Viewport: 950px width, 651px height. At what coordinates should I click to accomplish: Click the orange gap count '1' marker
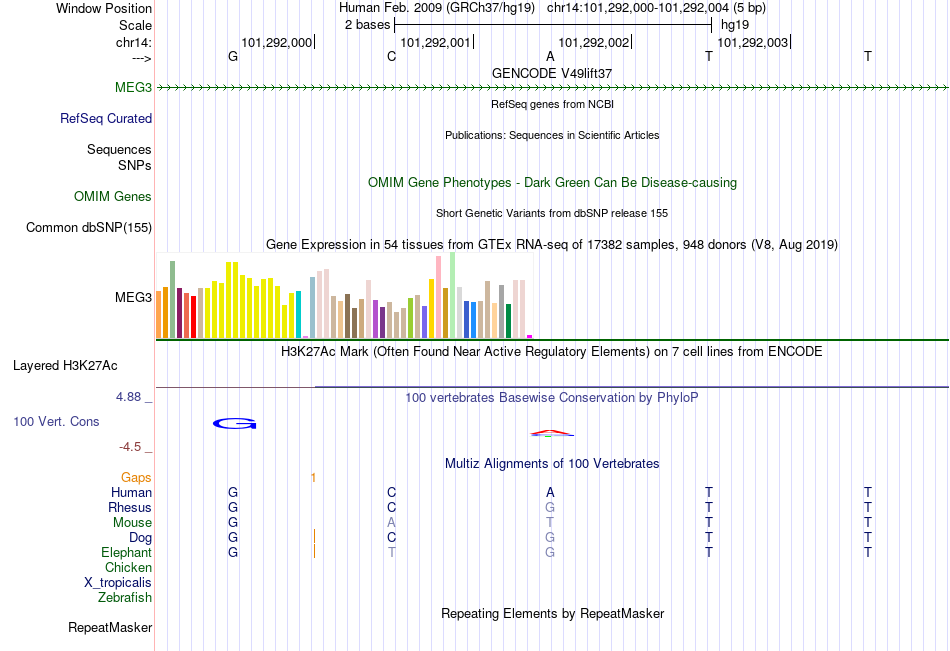(313, 478)
